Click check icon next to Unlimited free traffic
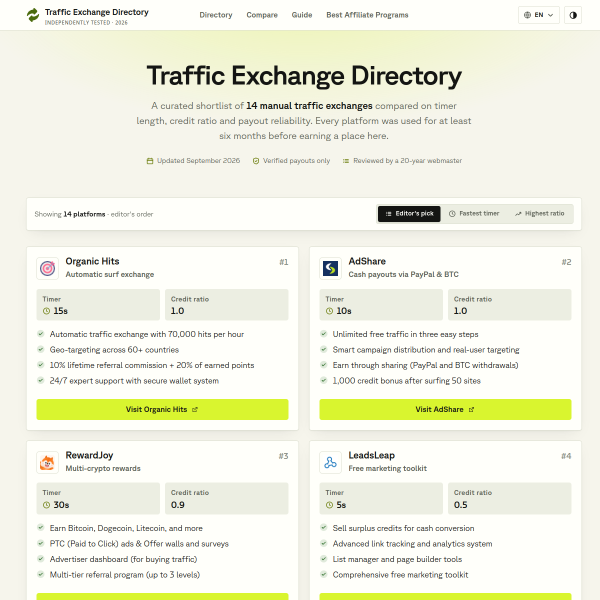The image size is (600, 600). point(323,334)
